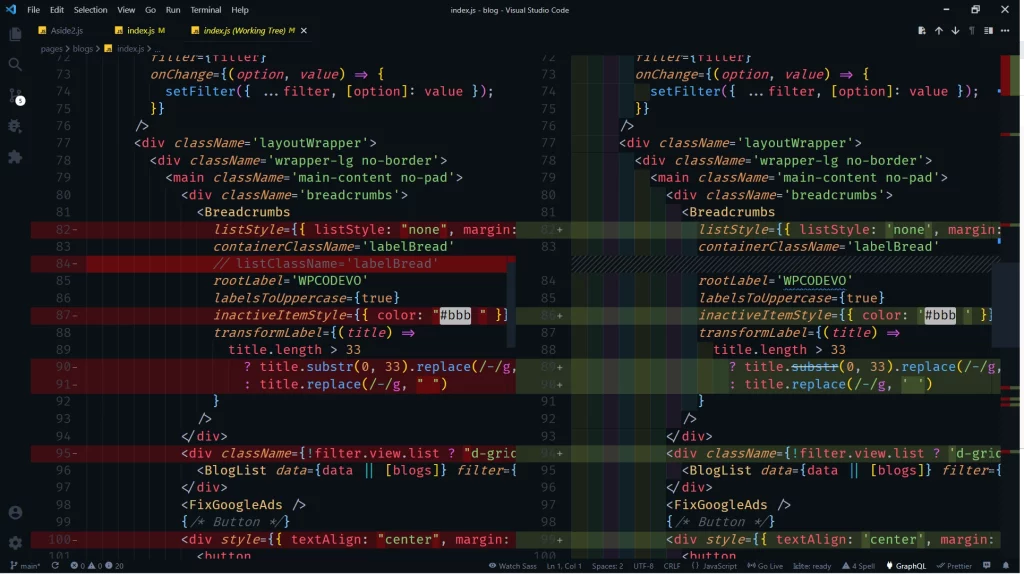The width and height of the screenshot is (1024, 574).
Task: Open the Help menu
Action: [240, 10]
